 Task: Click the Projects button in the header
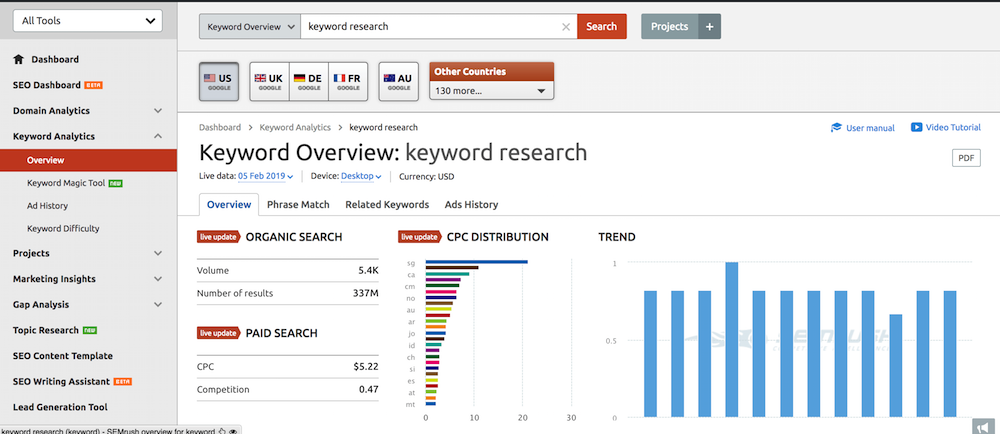(x=670, y=27)
